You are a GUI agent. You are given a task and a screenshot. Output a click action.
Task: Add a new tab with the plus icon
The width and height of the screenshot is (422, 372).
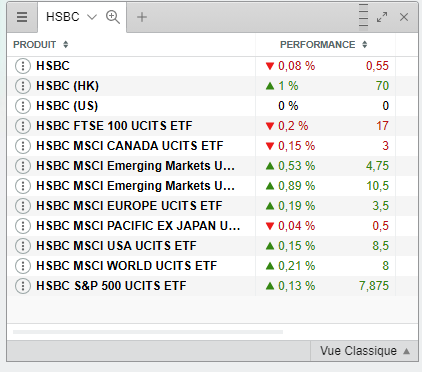click(142, 17)
